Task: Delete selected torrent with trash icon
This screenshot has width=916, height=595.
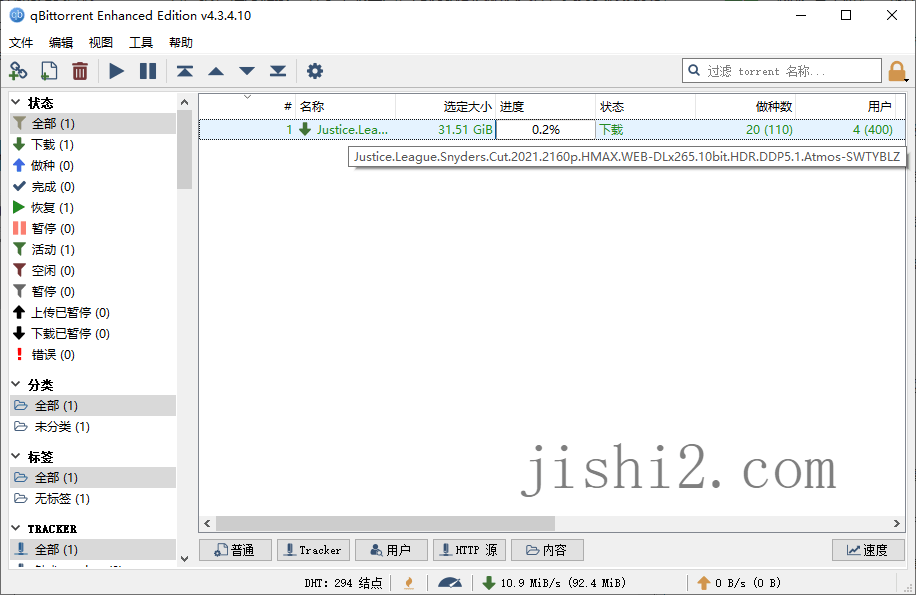Action: 80,71
